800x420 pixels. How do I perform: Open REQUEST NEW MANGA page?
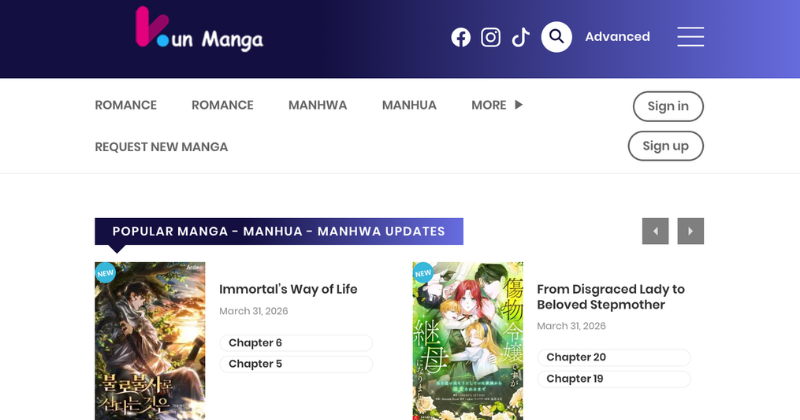tap(161, 147)
